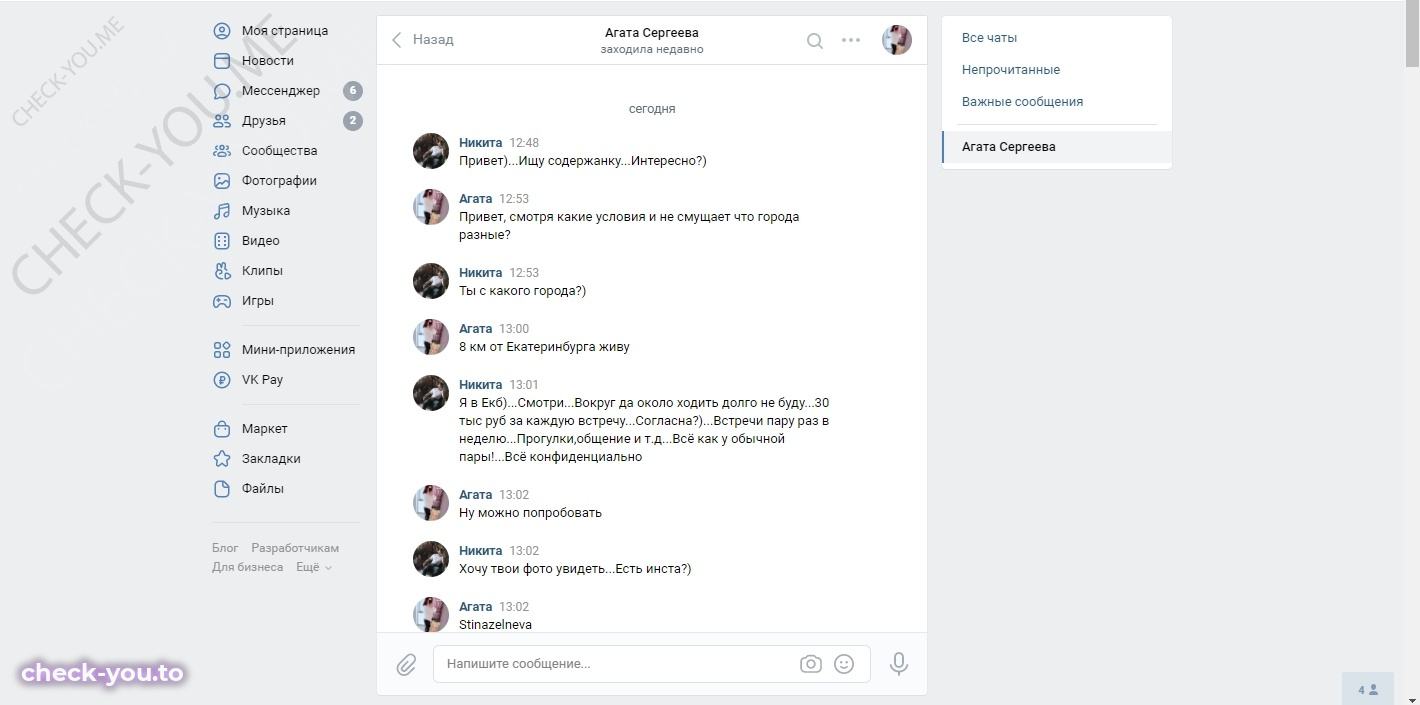Click sender name Агата at 13:00
The image size is (1420, 705).
tap(476, 329)
